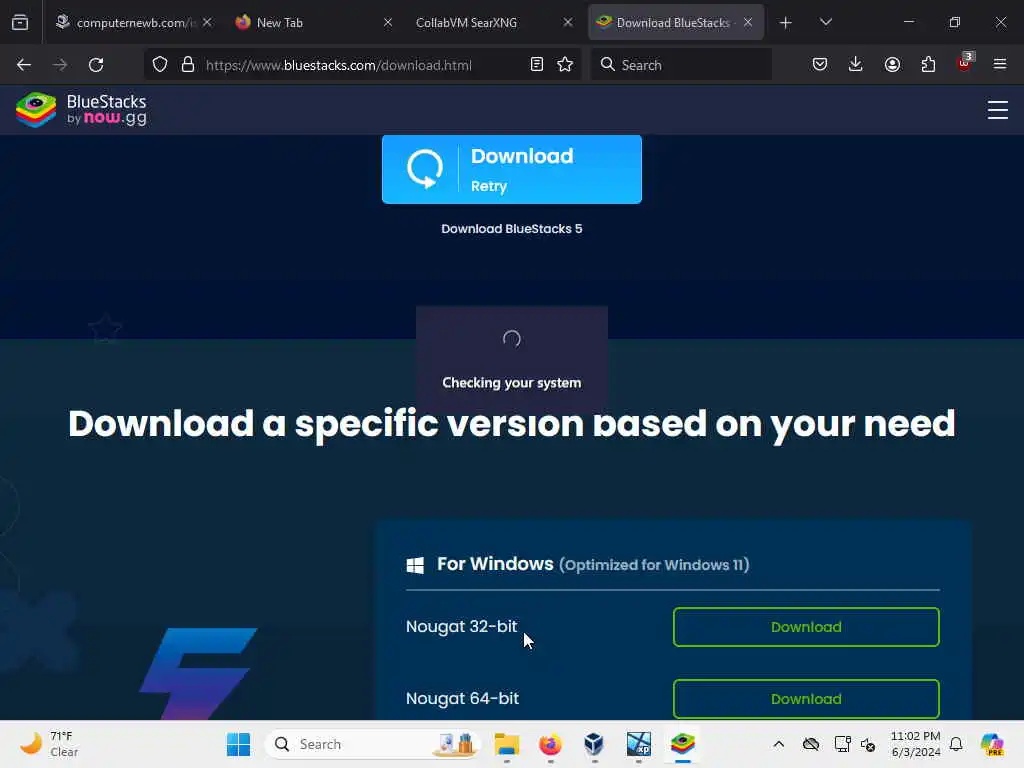Close the computernewb.com tab
The image size is (1024, 768).
click(207, 22)
